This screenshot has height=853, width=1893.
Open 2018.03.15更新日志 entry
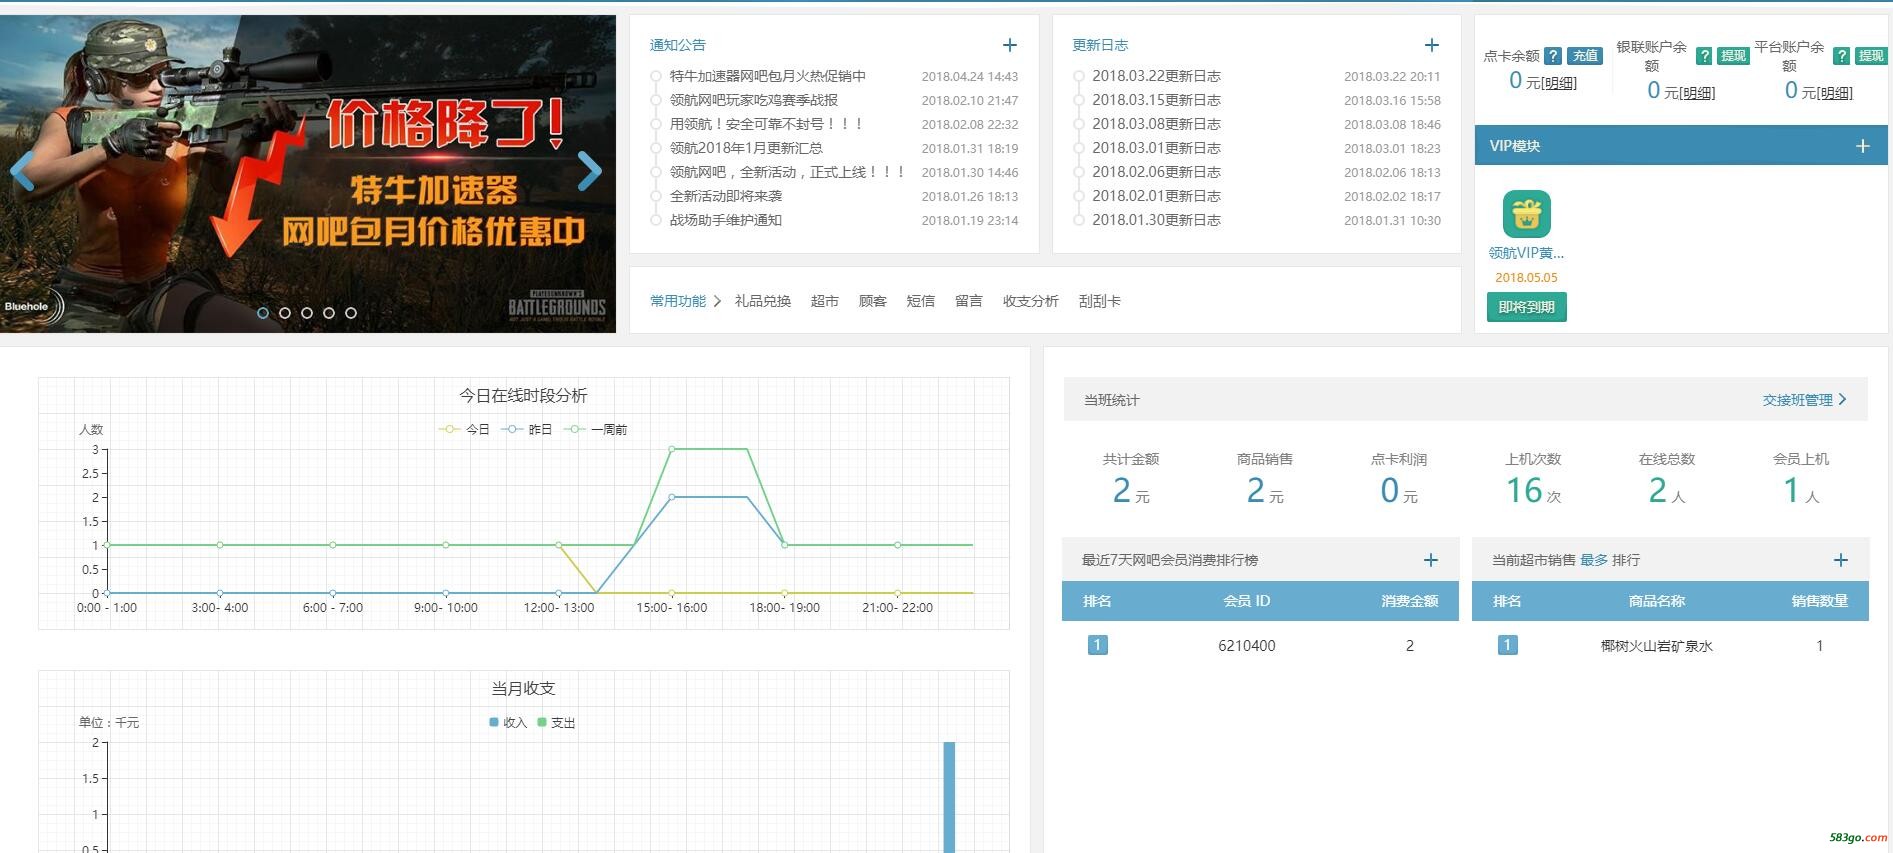click(x=1156, y=100)
